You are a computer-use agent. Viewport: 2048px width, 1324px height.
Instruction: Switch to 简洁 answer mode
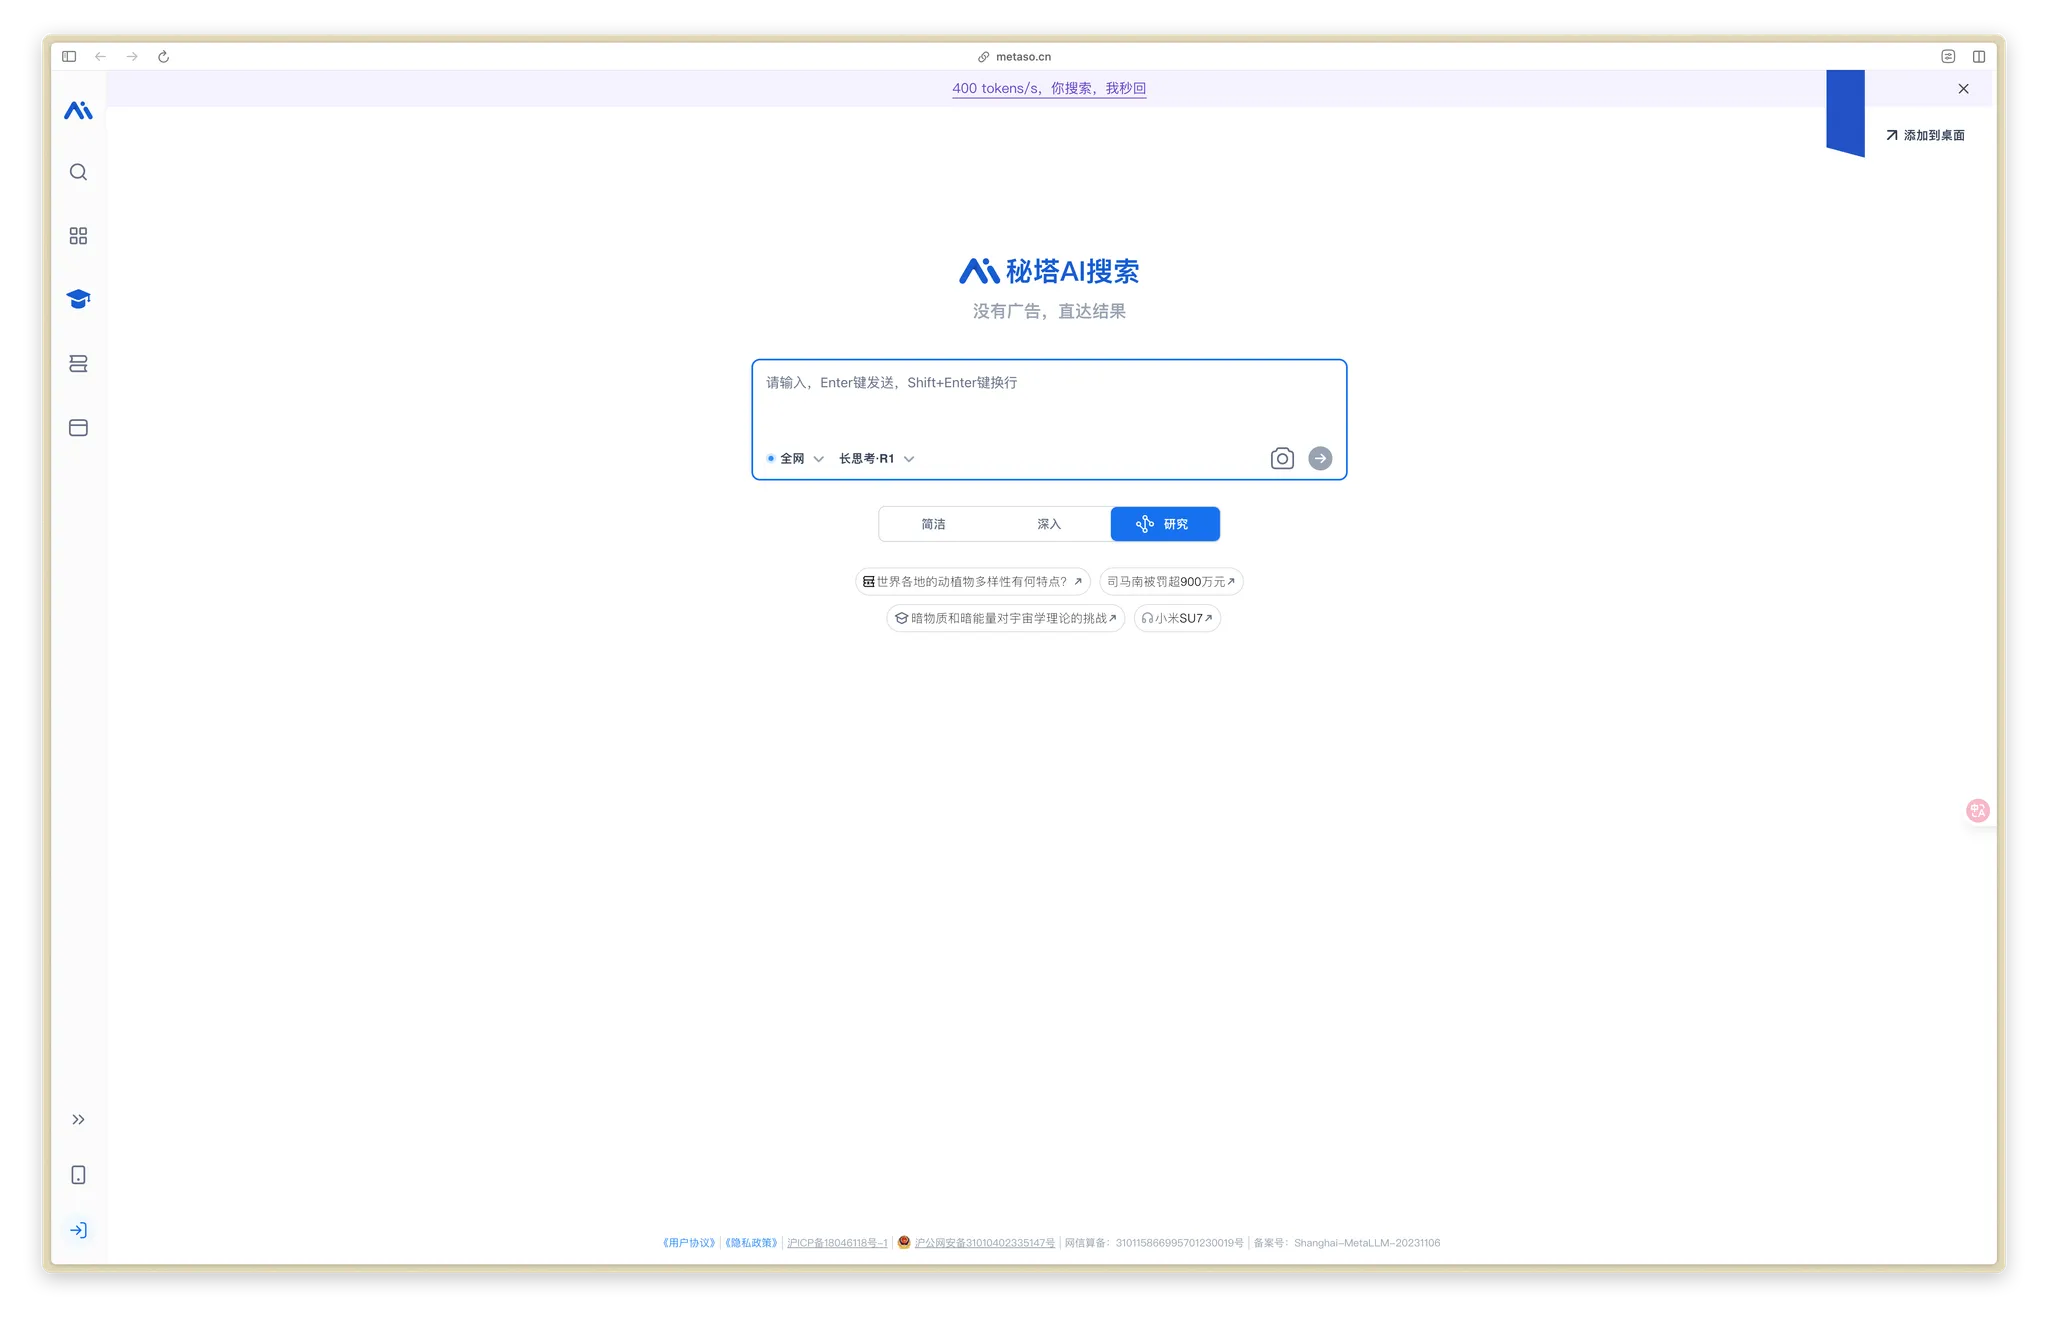click(933, 523)
